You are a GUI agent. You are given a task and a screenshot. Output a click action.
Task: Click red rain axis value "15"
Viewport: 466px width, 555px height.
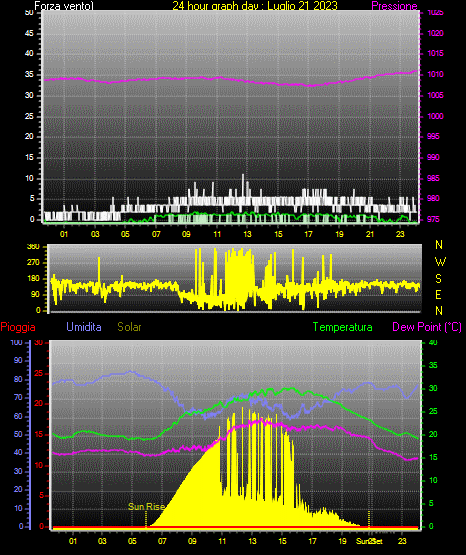click(x=39, y=434)
